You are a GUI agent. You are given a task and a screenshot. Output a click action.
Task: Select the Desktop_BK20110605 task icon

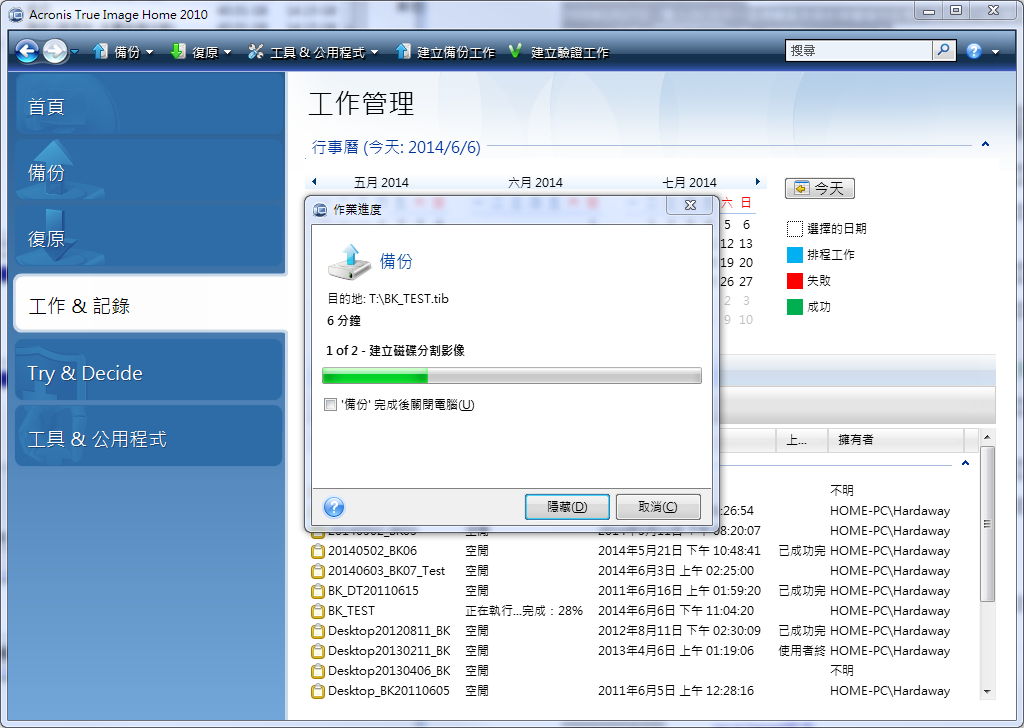318,691
